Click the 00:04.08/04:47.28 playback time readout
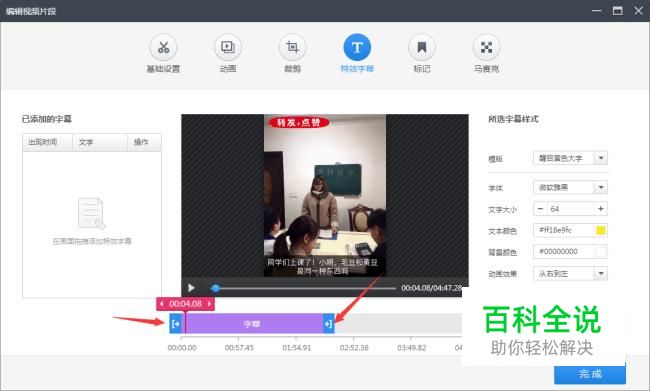This screenshot has height=391, width=650. (431, 288)
